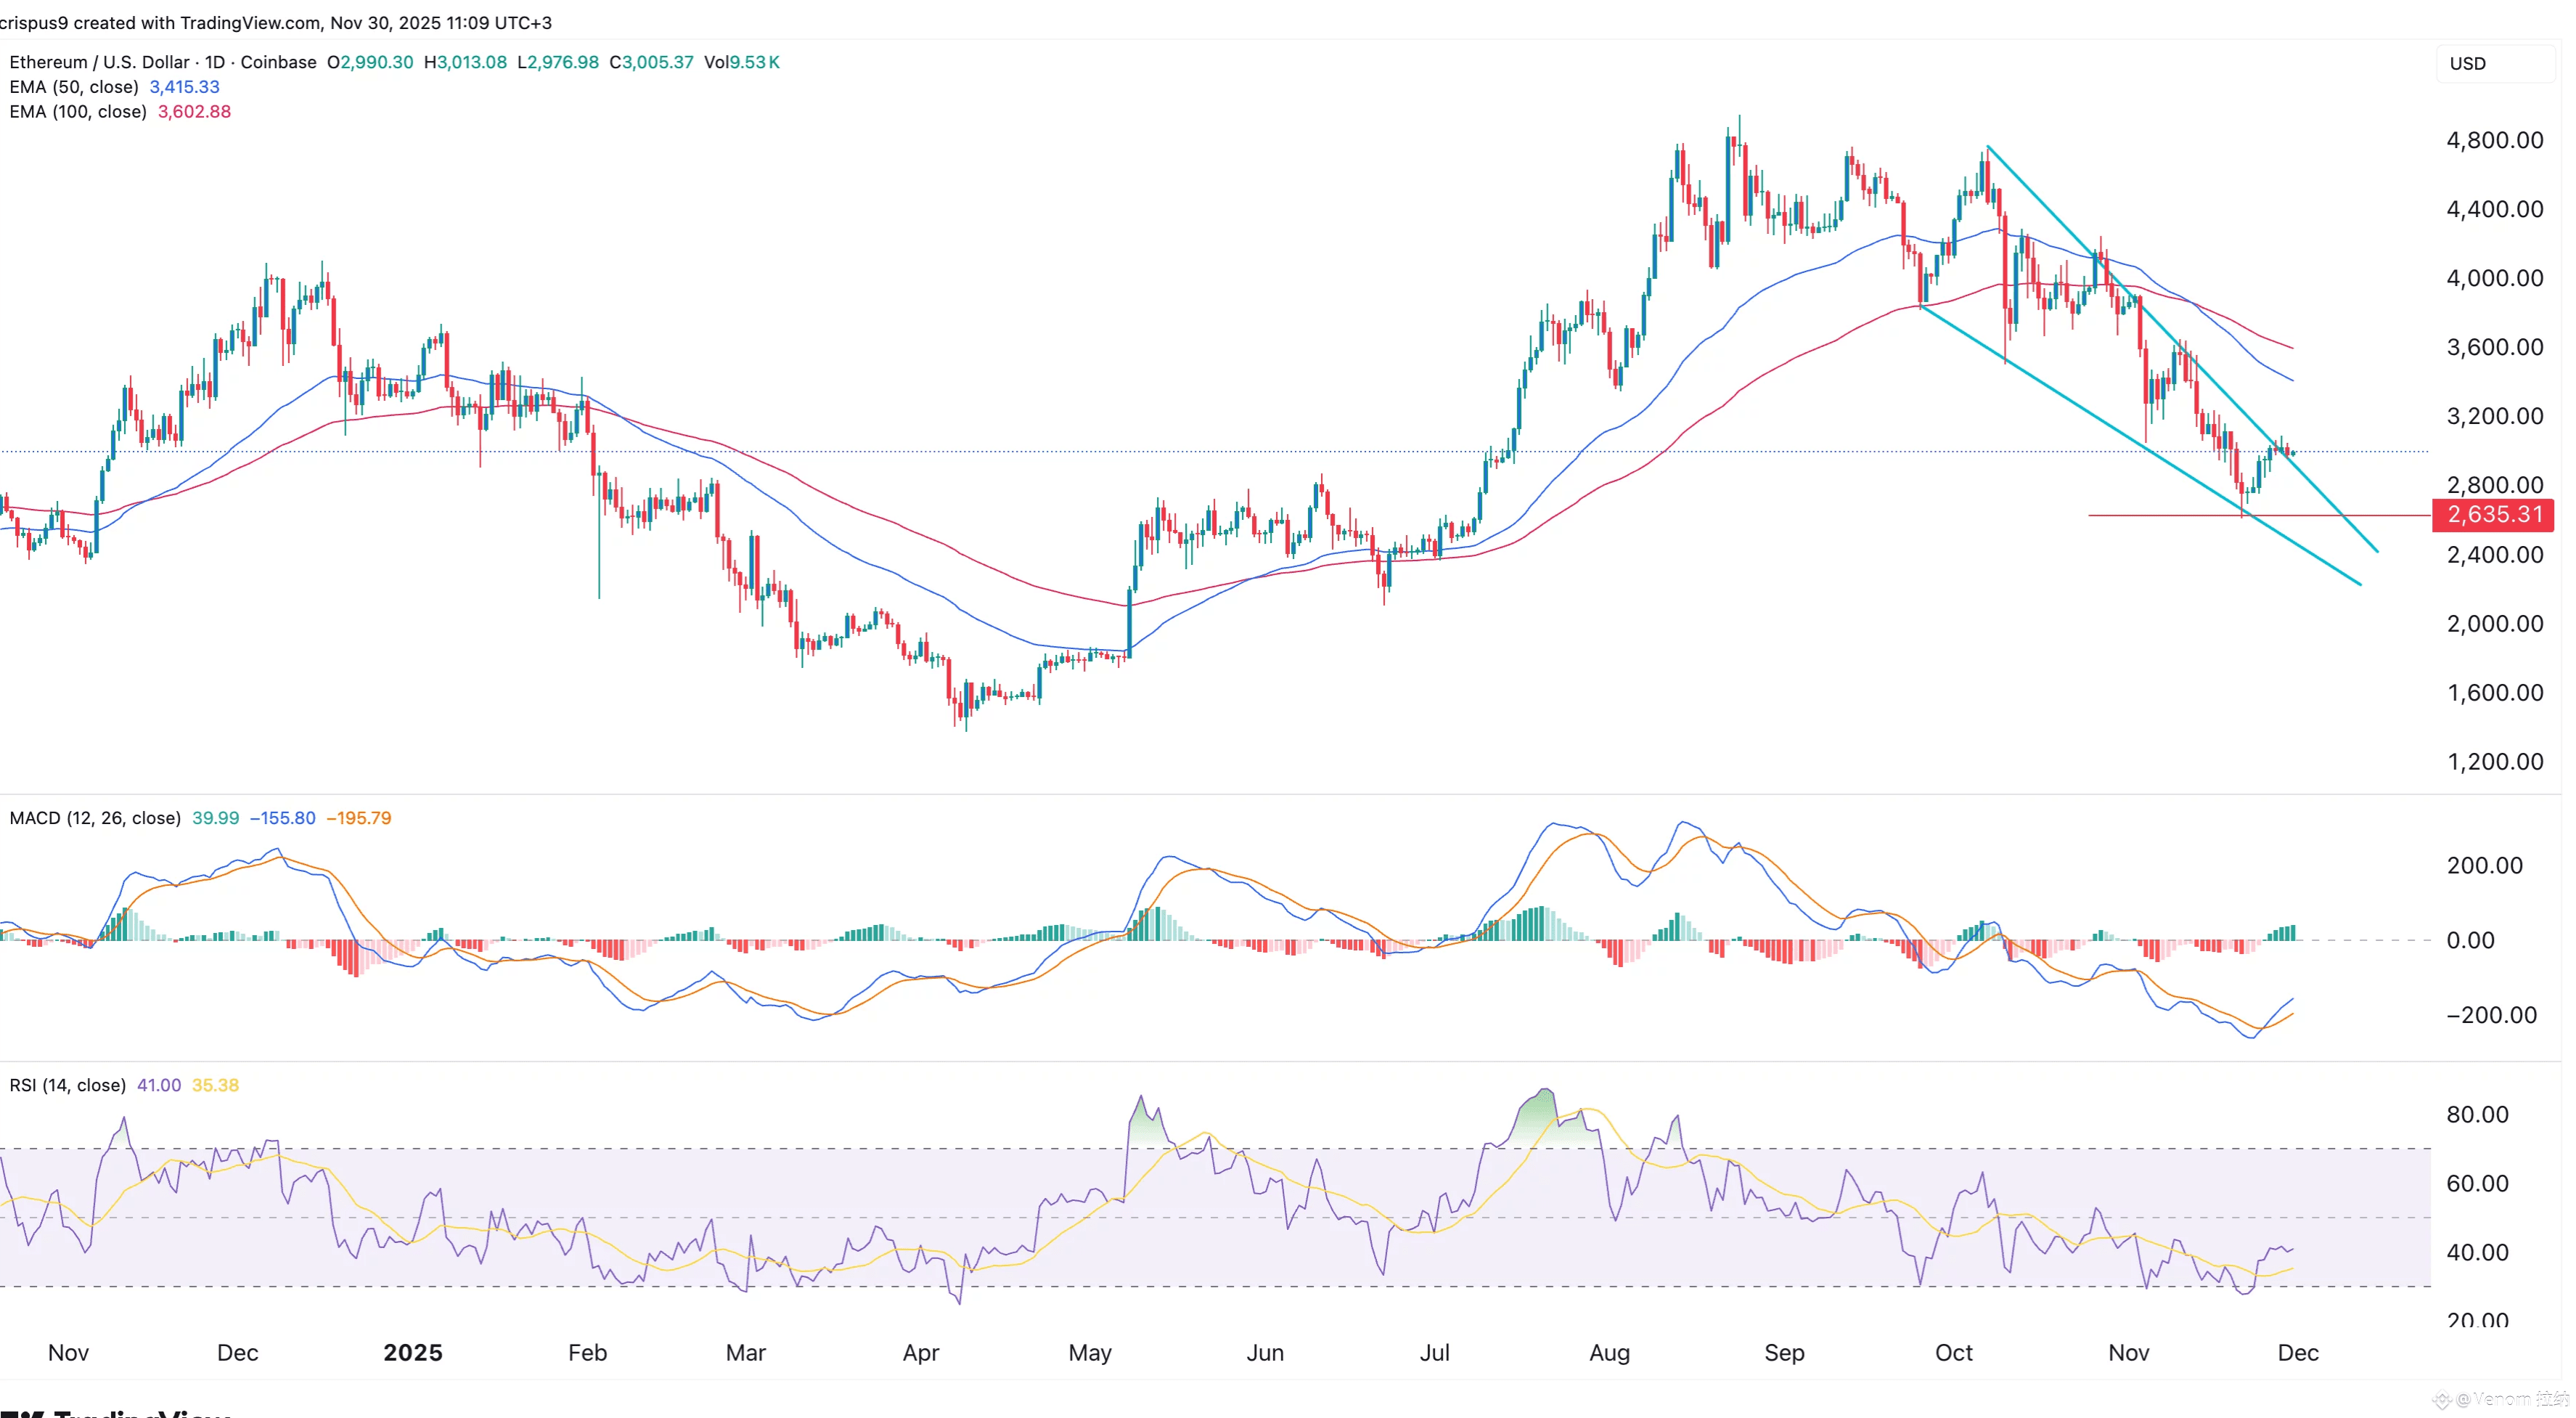This screenshot has width=2576, height=1418.
Task: Click the 4,800.00 price scale label
Action: [2494, 140]
